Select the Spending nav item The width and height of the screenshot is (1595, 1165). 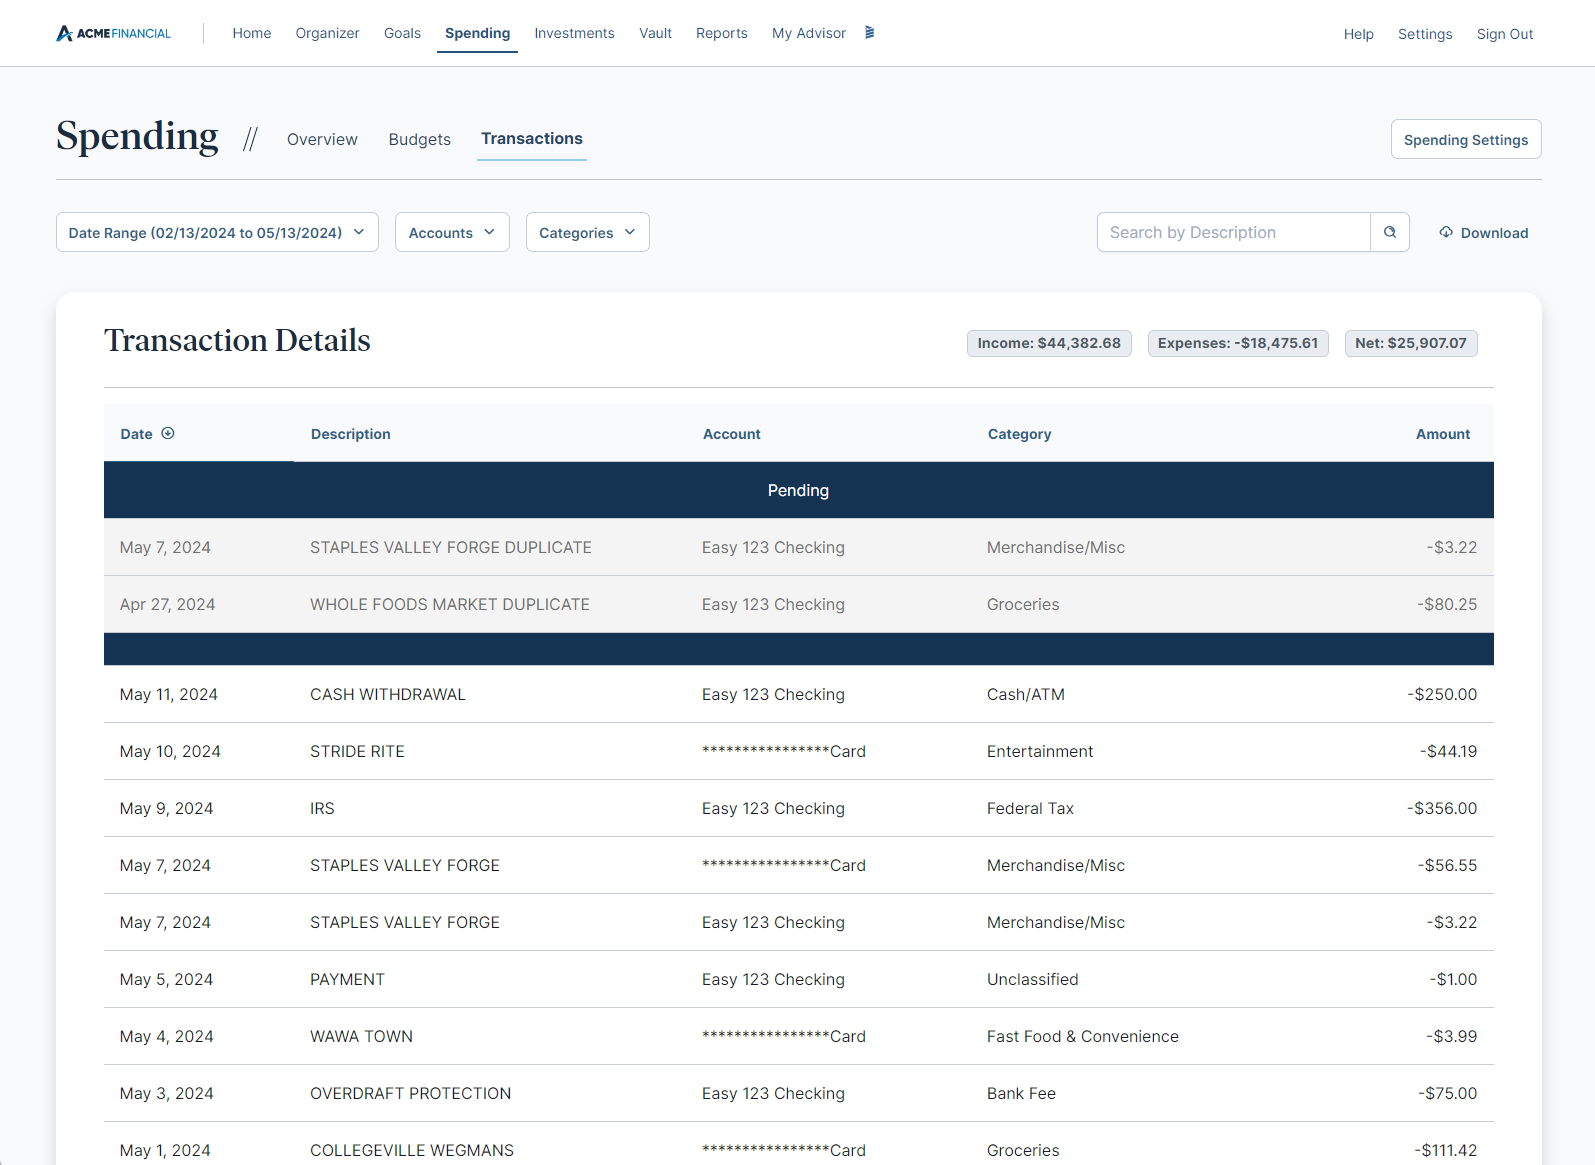(477, 33)
